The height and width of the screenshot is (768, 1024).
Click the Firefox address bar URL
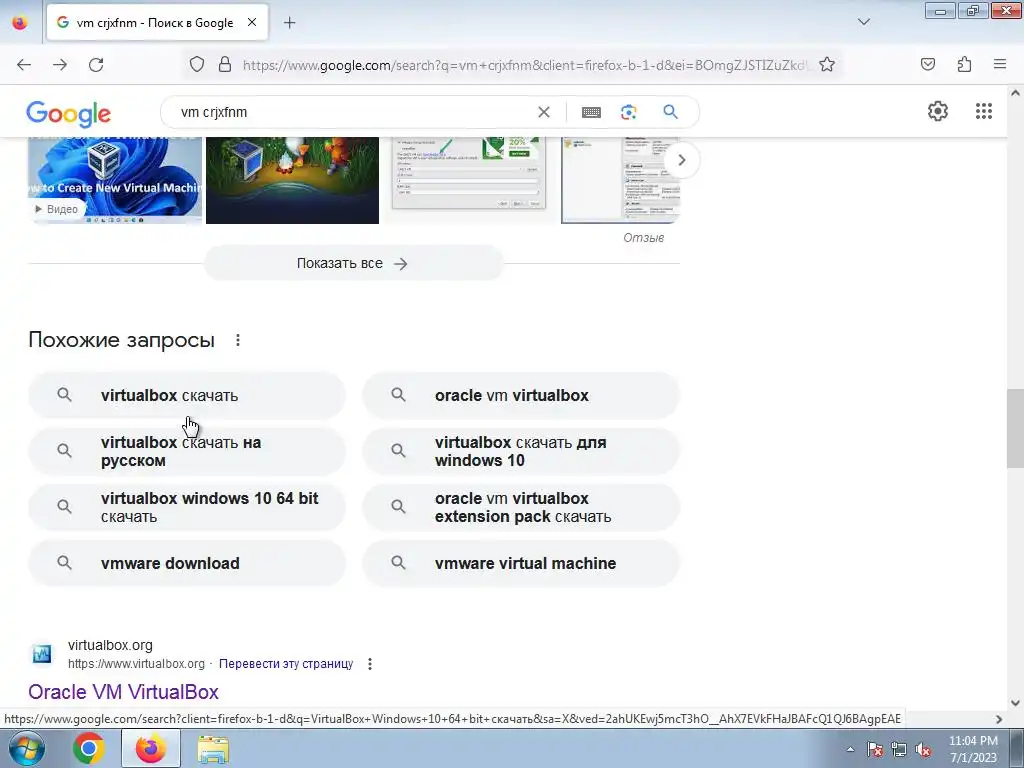(526, 65)
